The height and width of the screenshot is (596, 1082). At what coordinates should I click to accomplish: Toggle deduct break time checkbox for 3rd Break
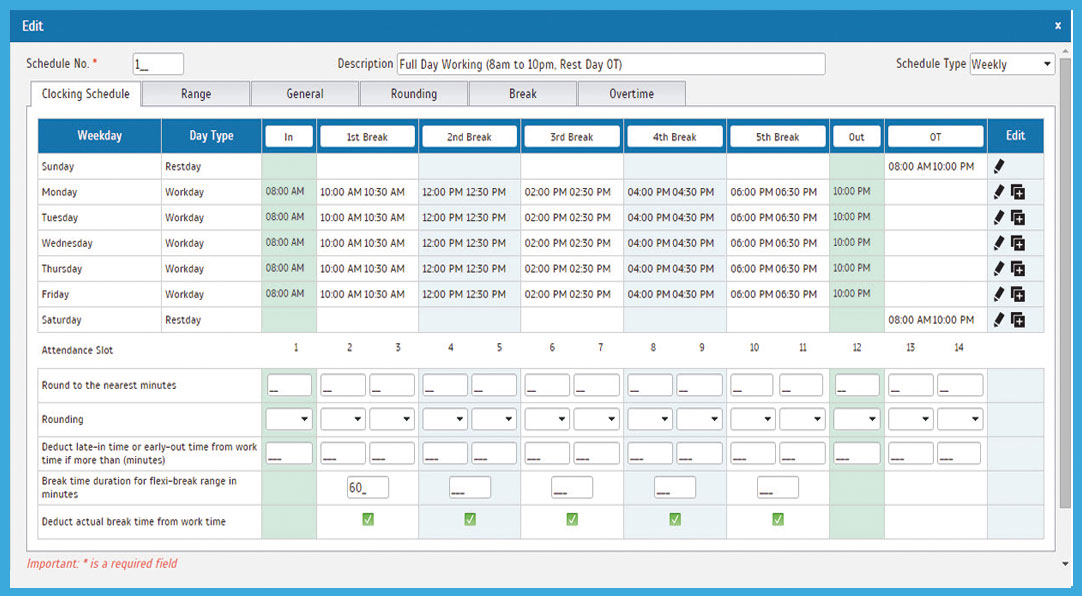572,520
